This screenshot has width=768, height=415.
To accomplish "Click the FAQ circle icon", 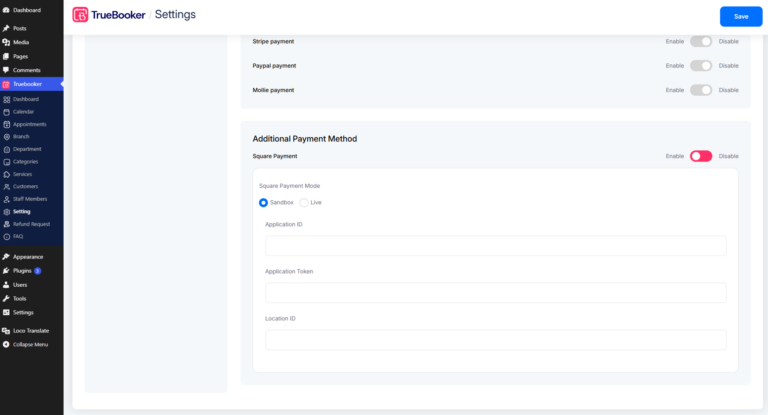I will tap(7, 237).
